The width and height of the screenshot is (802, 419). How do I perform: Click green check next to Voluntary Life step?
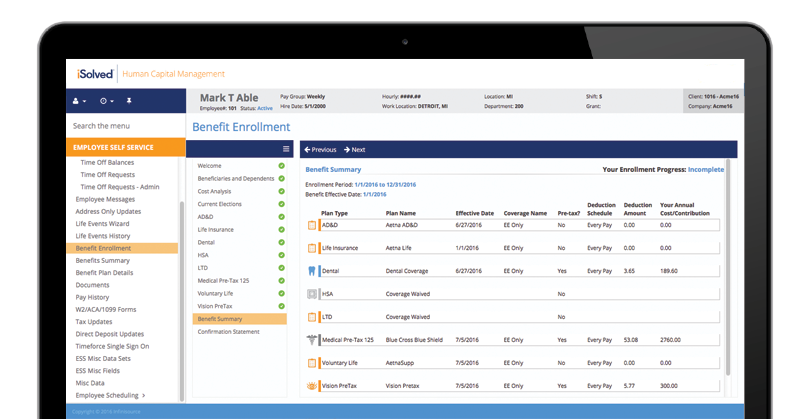pos(281,293)
